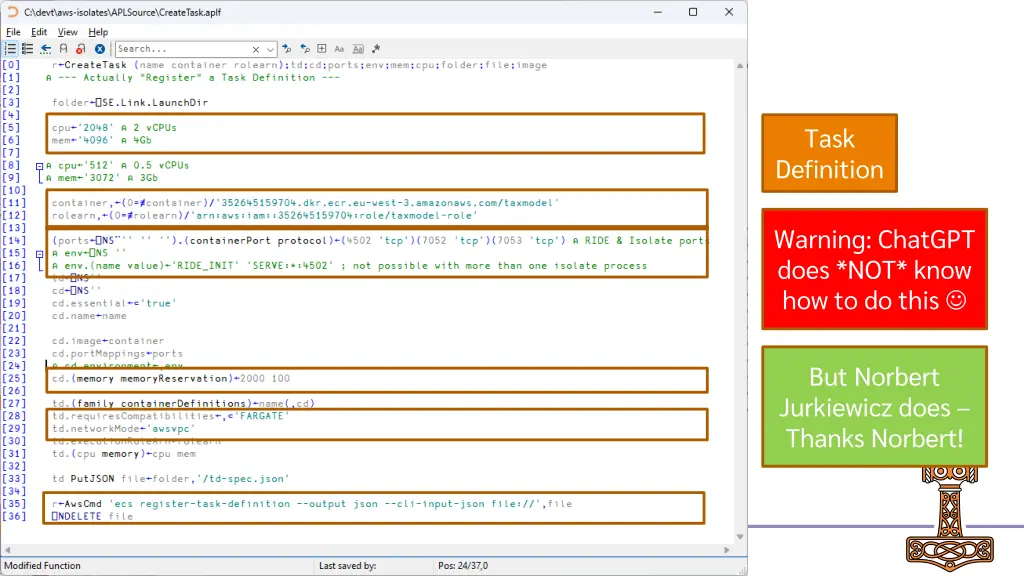1024x576 pixels.
Task: Click the "cd.portMappings←ports" code line
Action: (118, 354)
